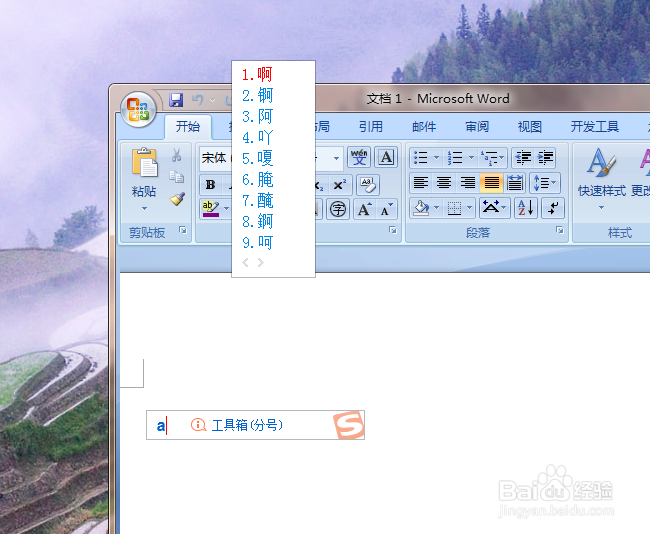Shrink font size with small A

click(387, 209)
